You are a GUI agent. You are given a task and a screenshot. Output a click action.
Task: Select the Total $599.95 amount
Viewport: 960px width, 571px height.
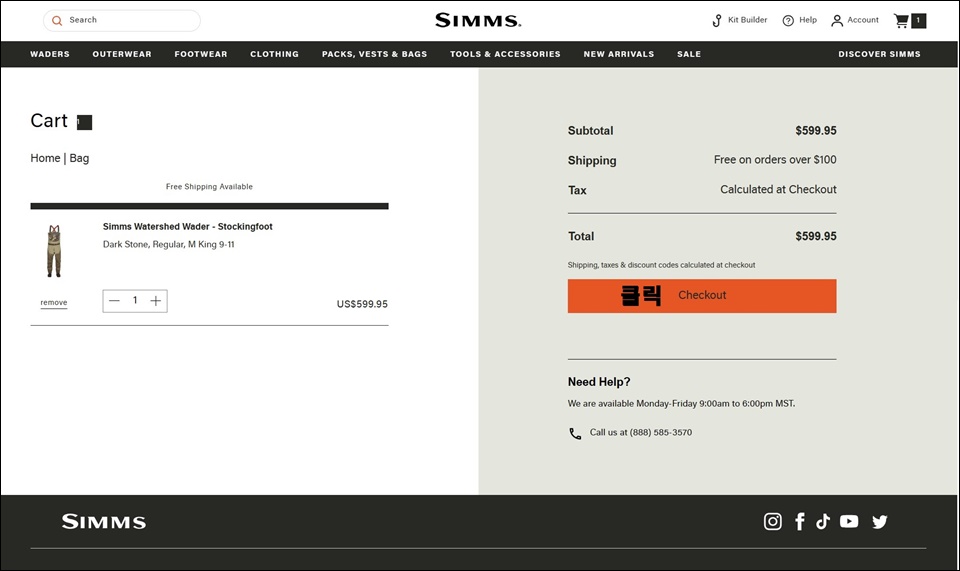[x=816, y=236]
